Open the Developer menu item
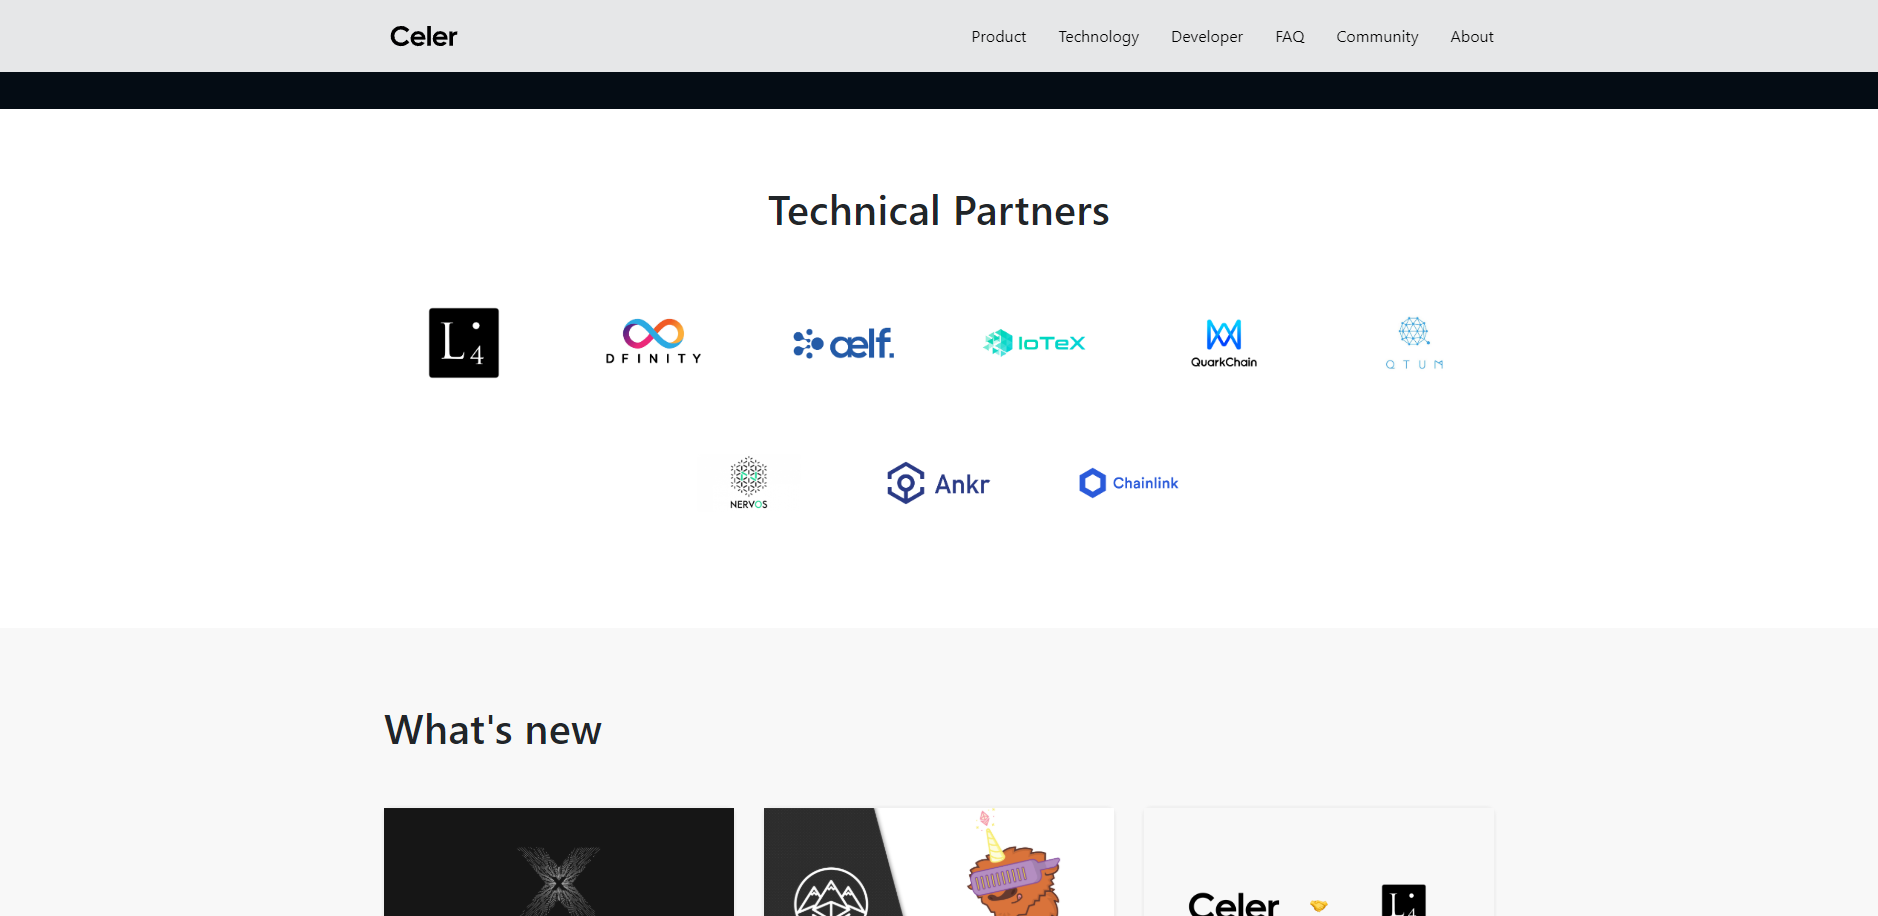Viewport: 1878px width, 916px height. point(1206,36)
